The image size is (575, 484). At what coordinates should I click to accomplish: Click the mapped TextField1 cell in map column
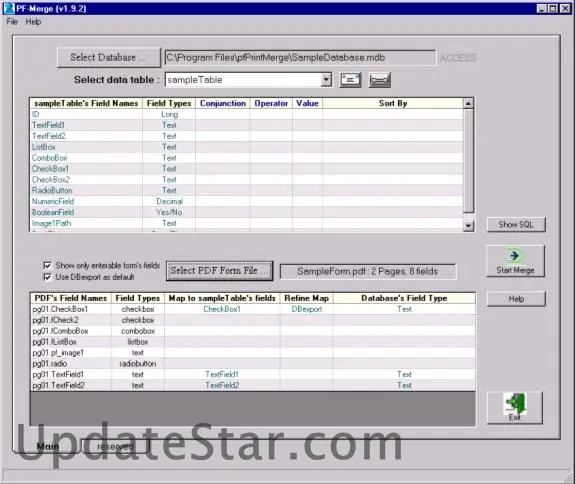pos(222,374)
